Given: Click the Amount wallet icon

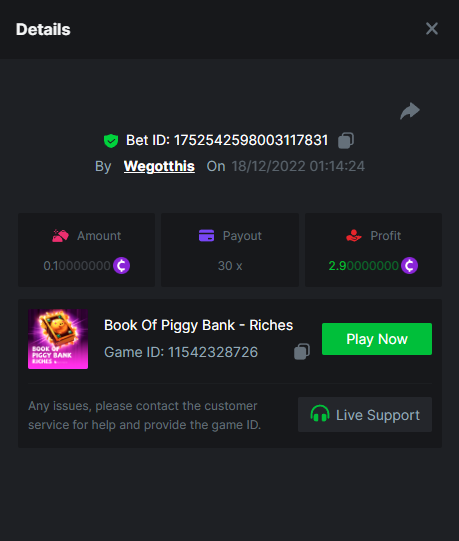Looking at the screenshot, I should 60,236.
